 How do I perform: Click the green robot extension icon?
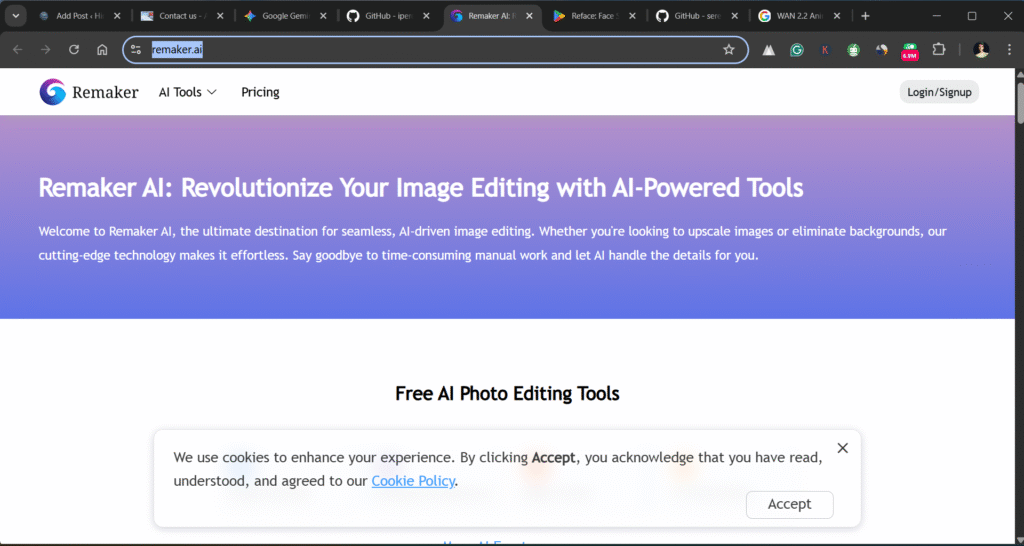coord(853,49)
